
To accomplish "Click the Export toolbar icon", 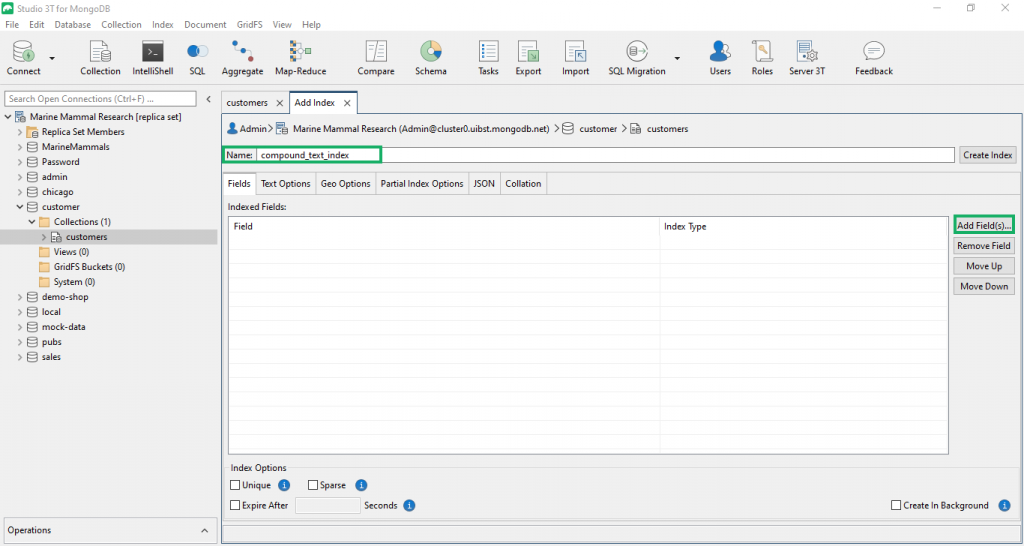I will 528,57.
